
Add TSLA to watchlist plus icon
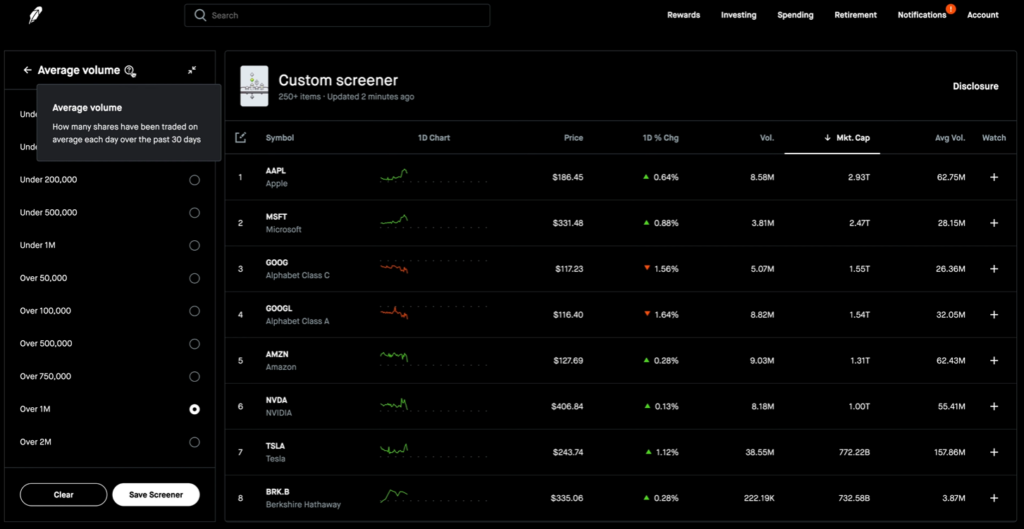point(994,452)
